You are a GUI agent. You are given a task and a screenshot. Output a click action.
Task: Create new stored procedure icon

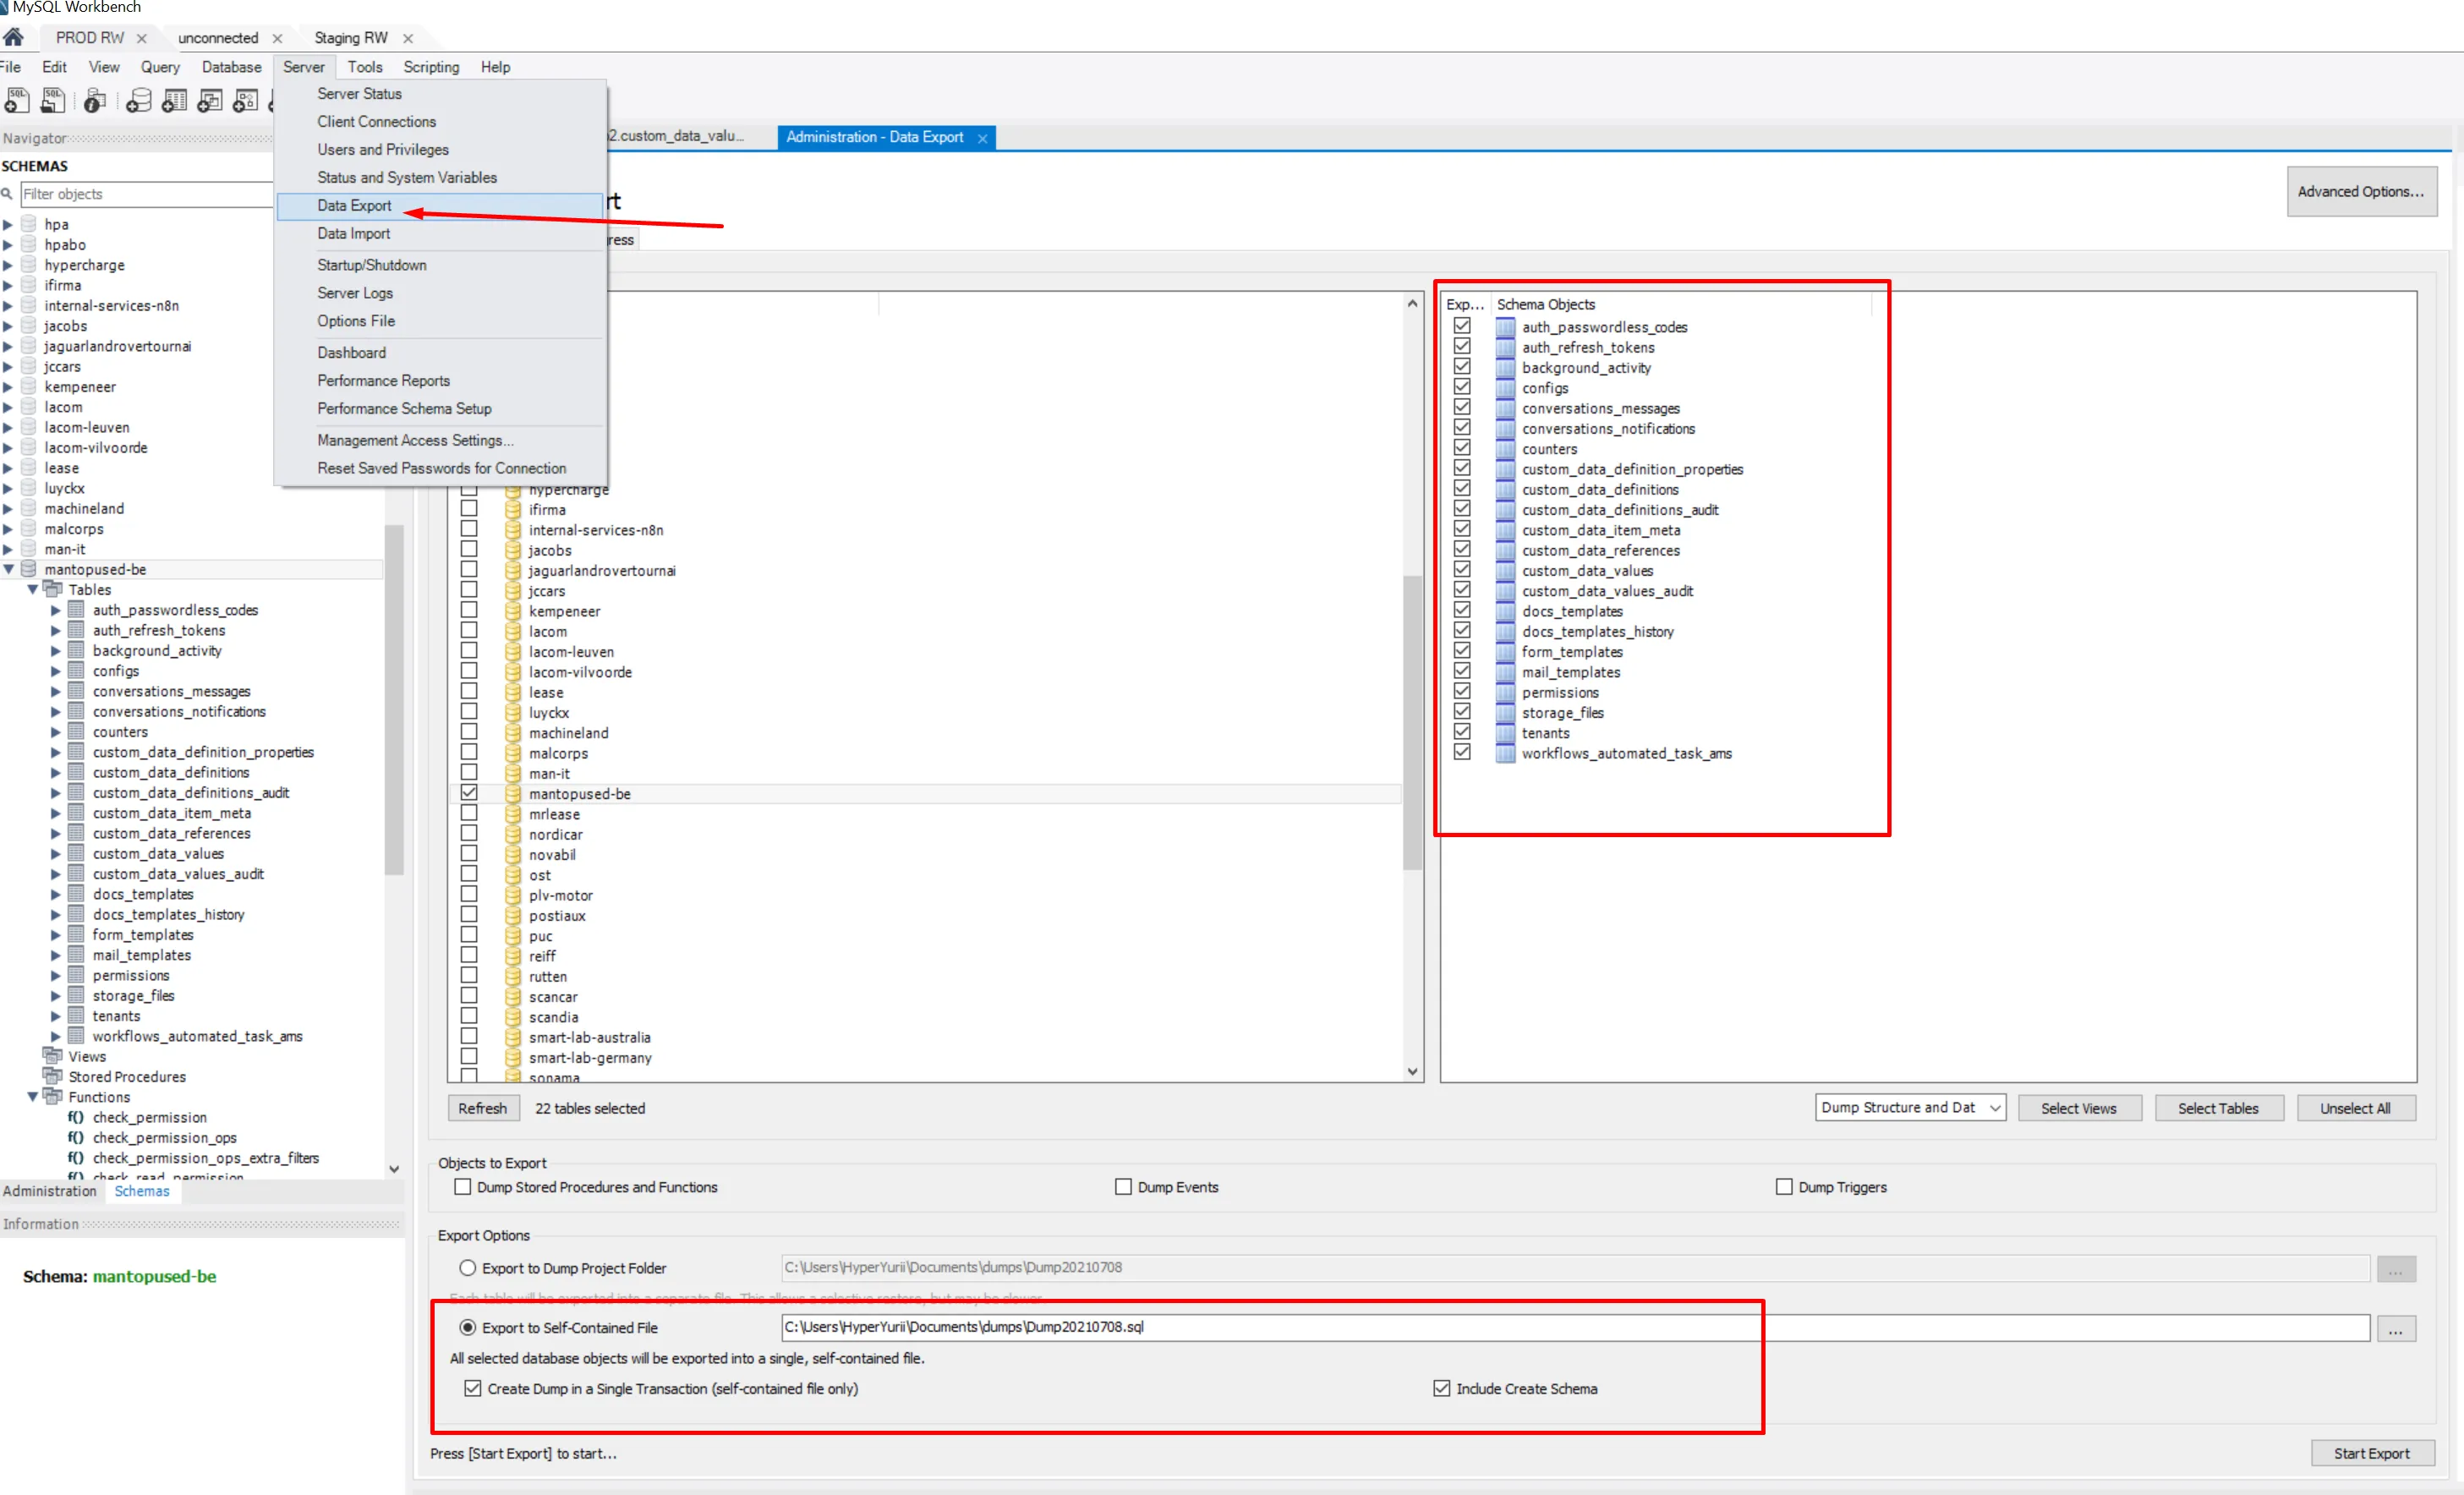click(245, 100)
